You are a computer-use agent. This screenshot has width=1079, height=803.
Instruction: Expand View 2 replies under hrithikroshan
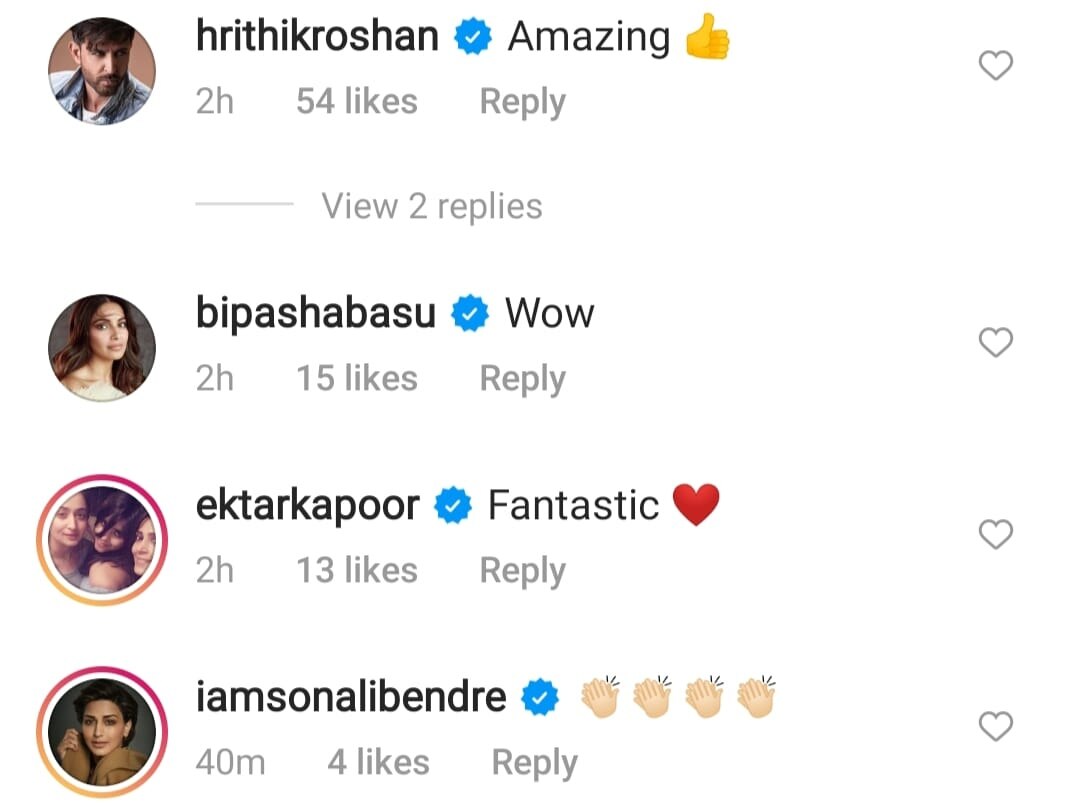431,206
